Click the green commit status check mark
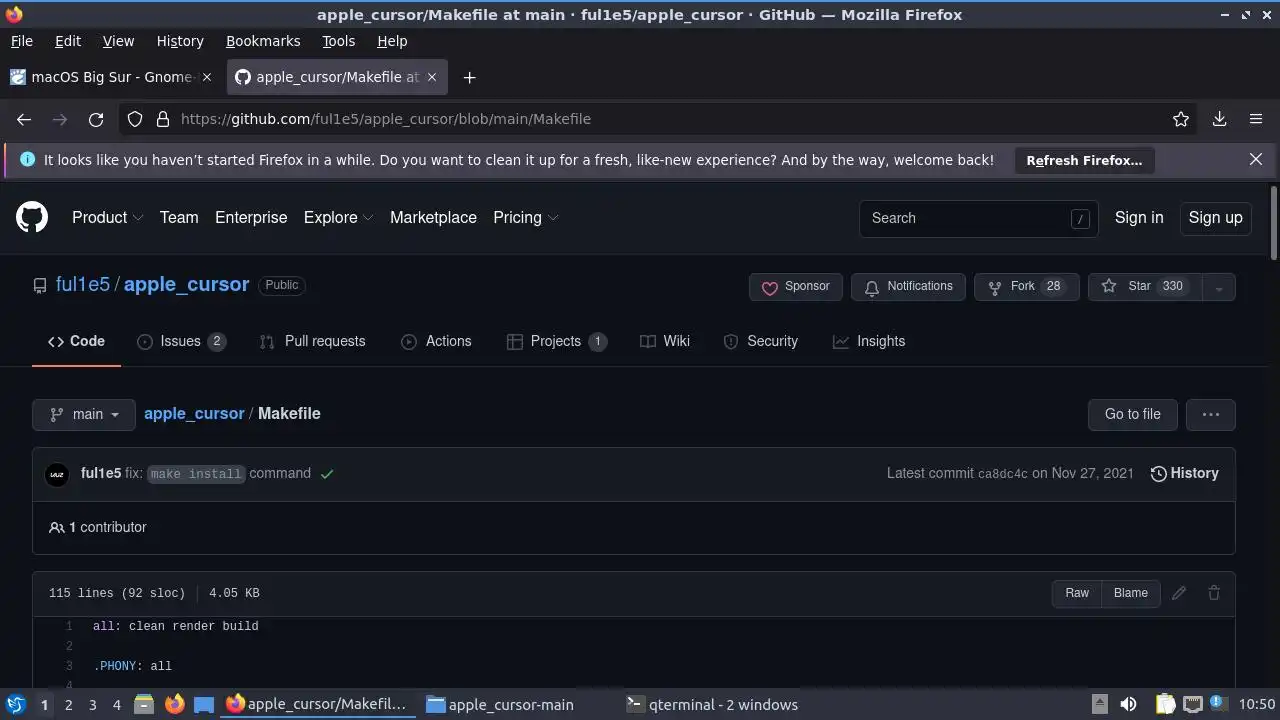Viewport: 1280px width, 720px height. [x=326, y=474]
